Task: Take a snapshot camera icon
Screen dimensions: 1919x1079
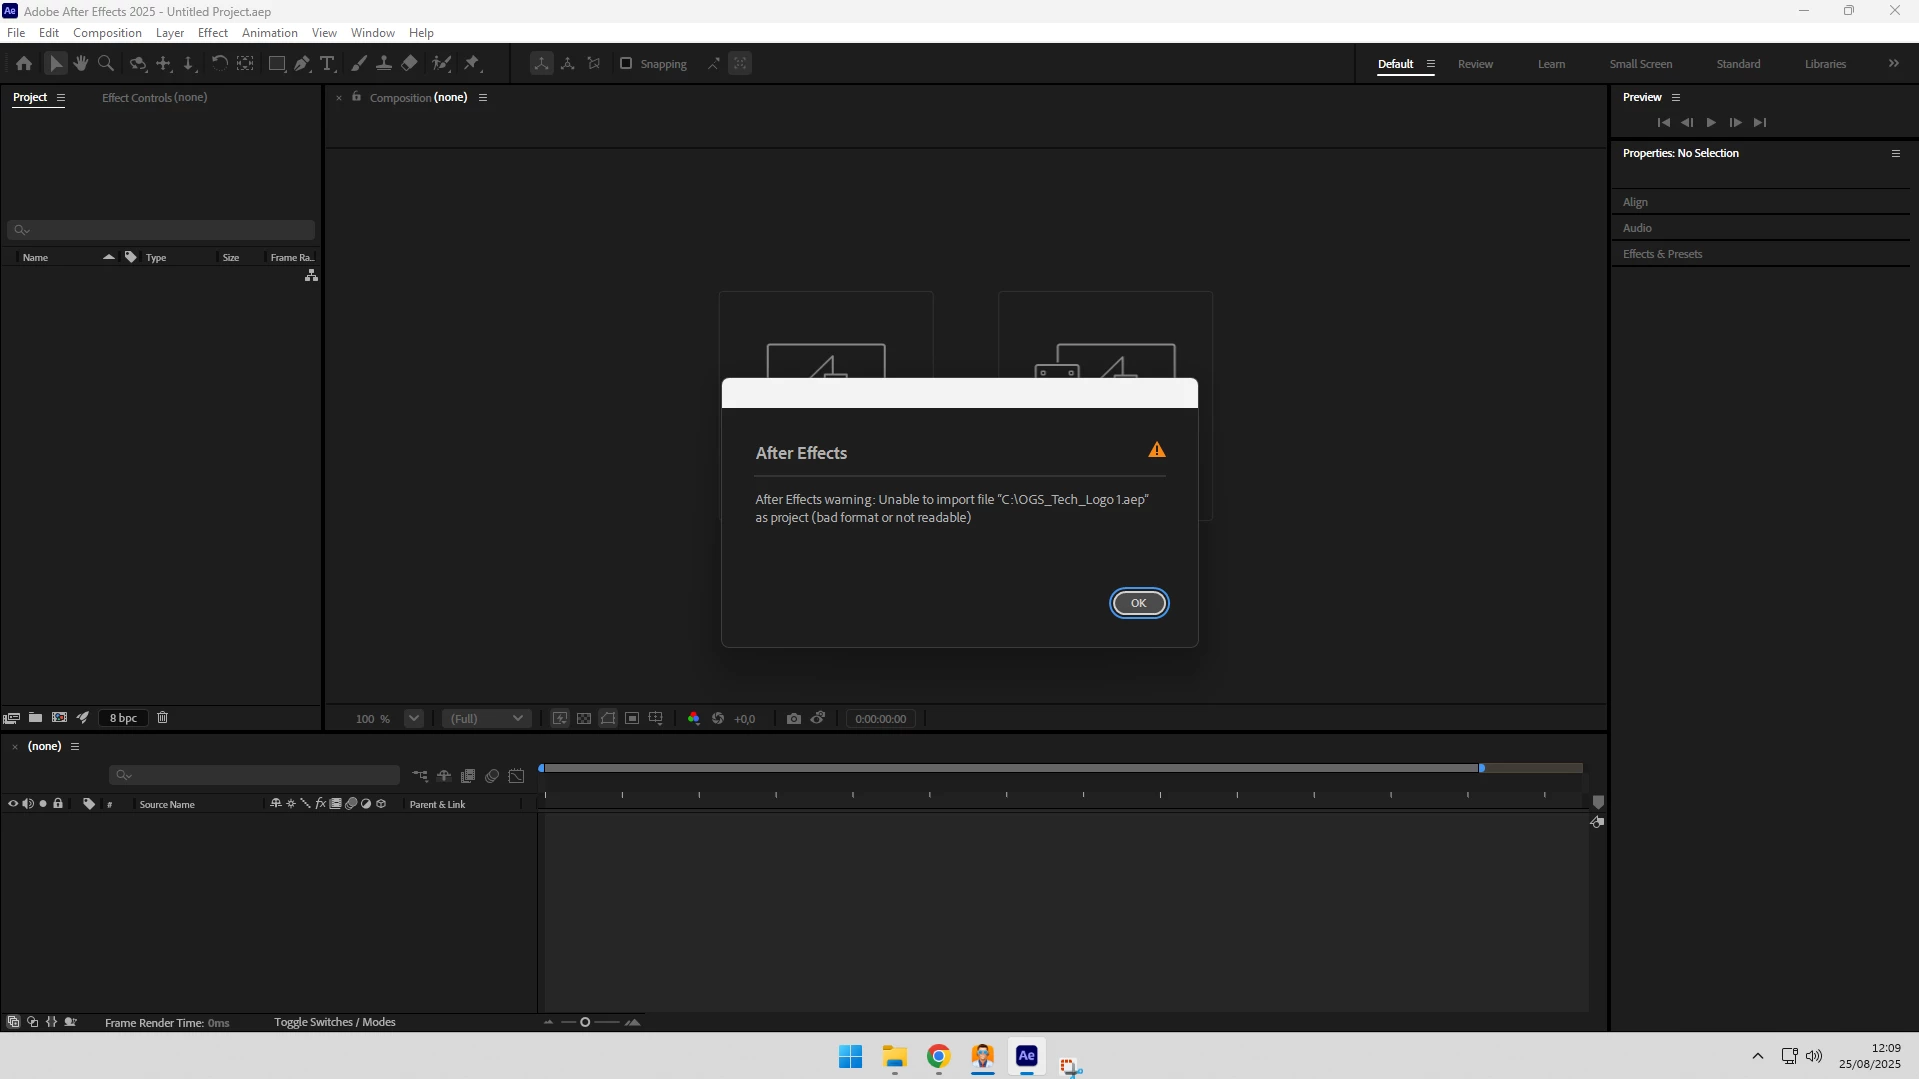Action: coord(794,719)
